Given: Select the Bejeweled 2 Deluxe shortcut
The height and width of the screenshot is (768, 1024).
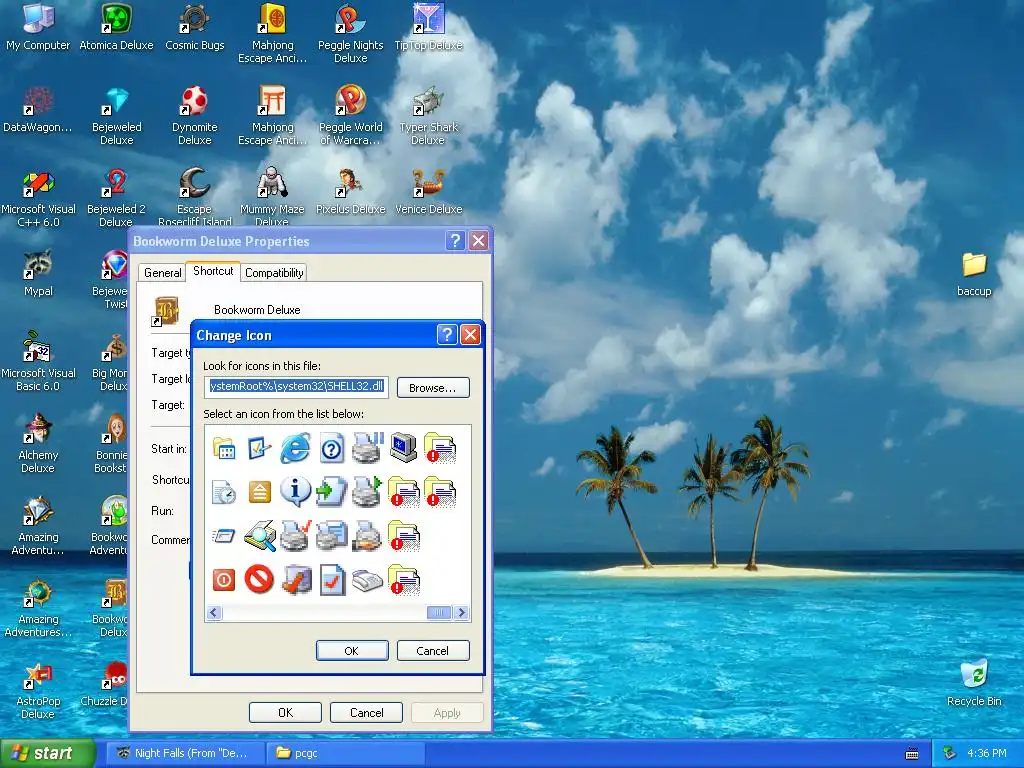Looking at the screenshot, I should 116,199.
